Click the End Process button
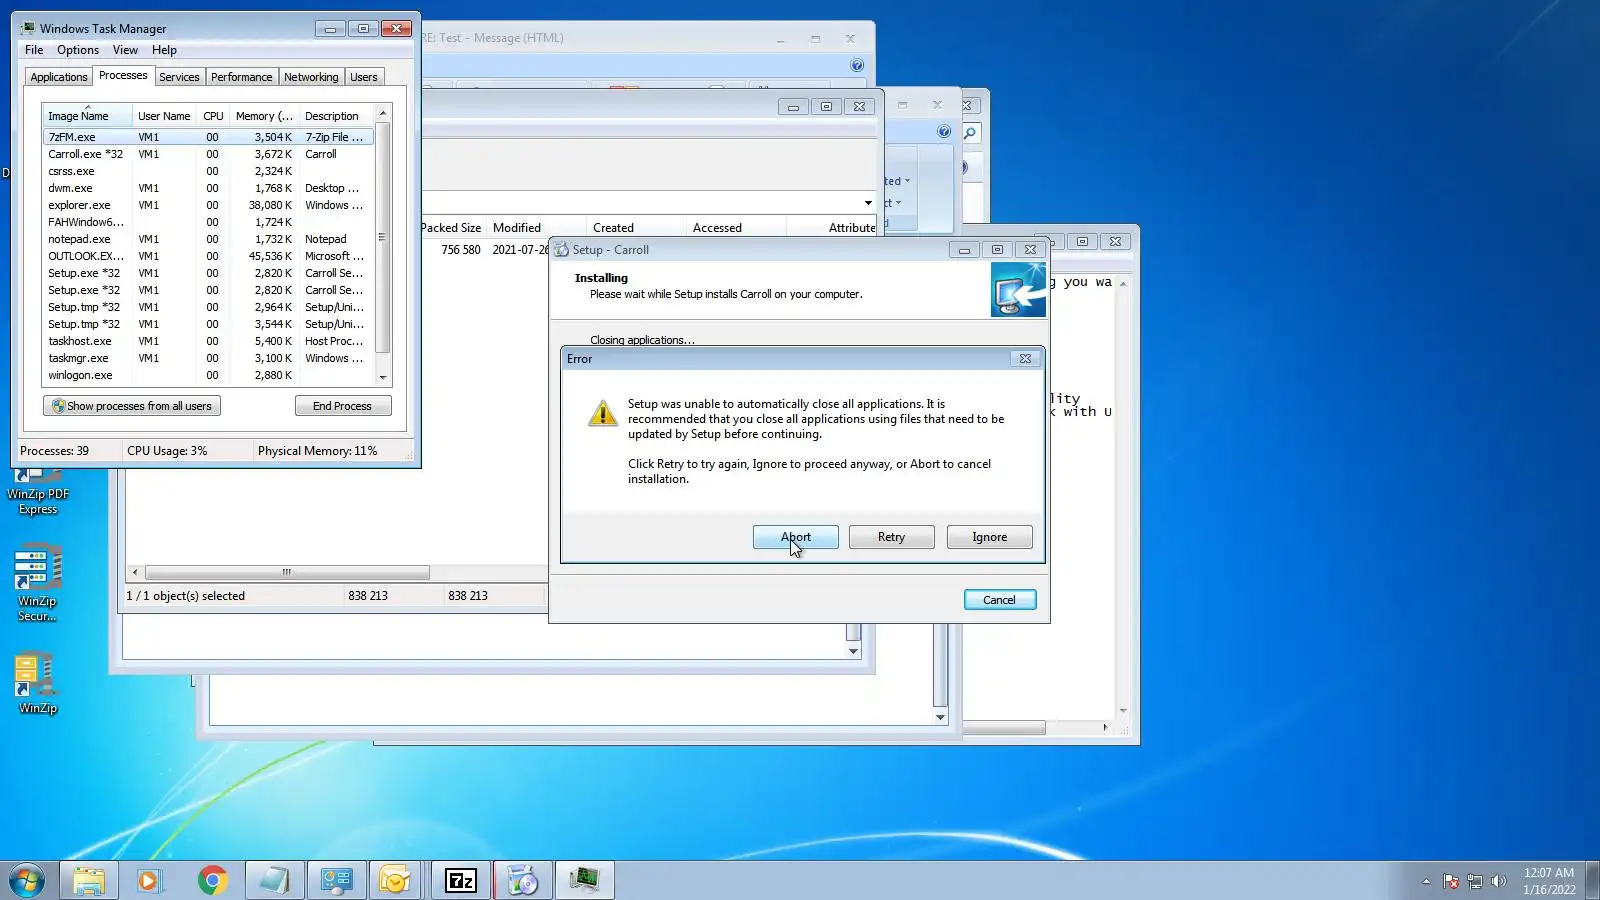Screen dimensions: 1600x900 point(343,406)
